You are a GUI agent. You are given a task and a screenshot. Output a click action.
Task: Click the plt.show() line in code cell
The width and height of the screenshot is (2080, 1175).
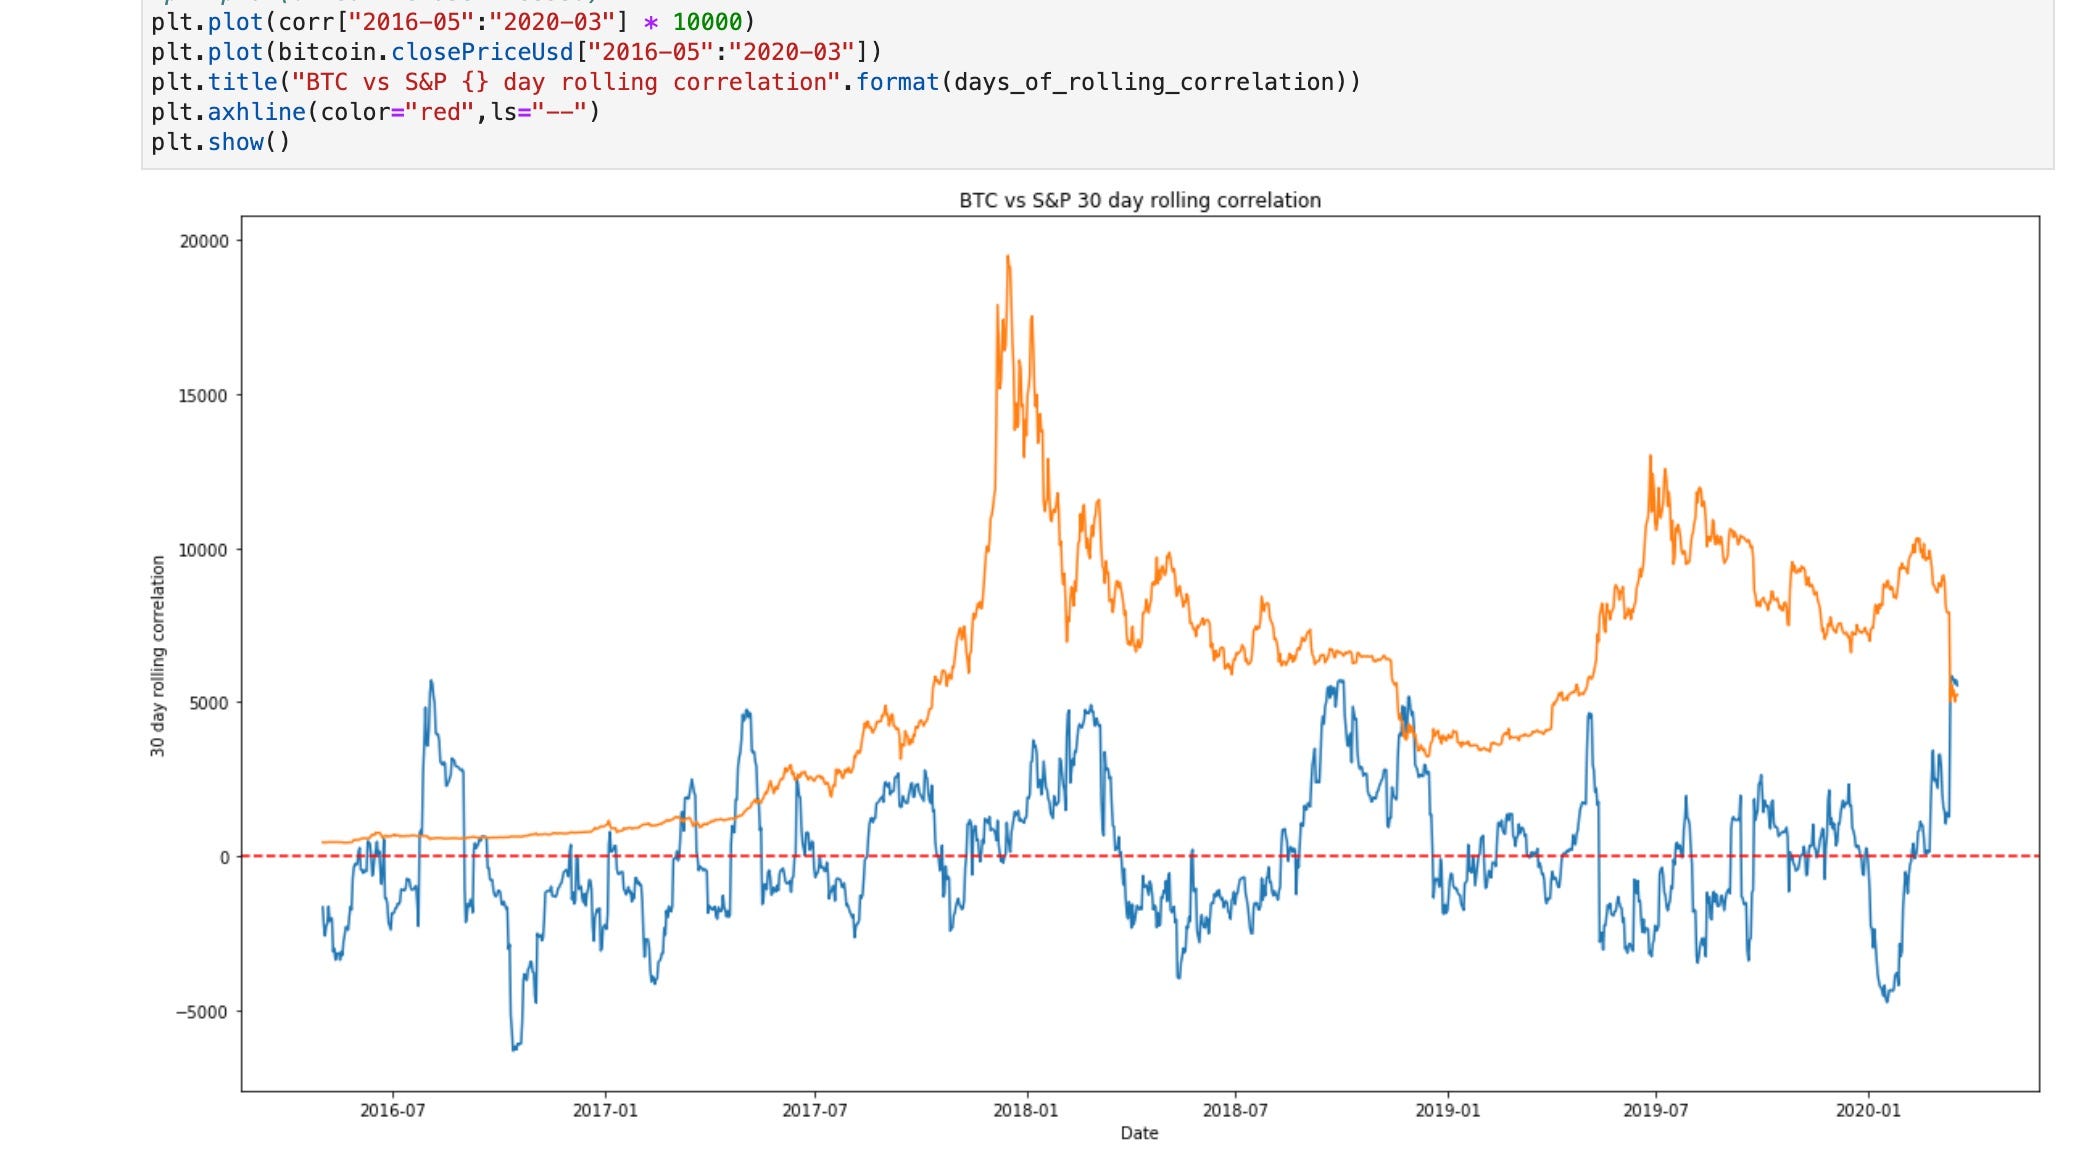pyautogui.click(x=220, y=142)
